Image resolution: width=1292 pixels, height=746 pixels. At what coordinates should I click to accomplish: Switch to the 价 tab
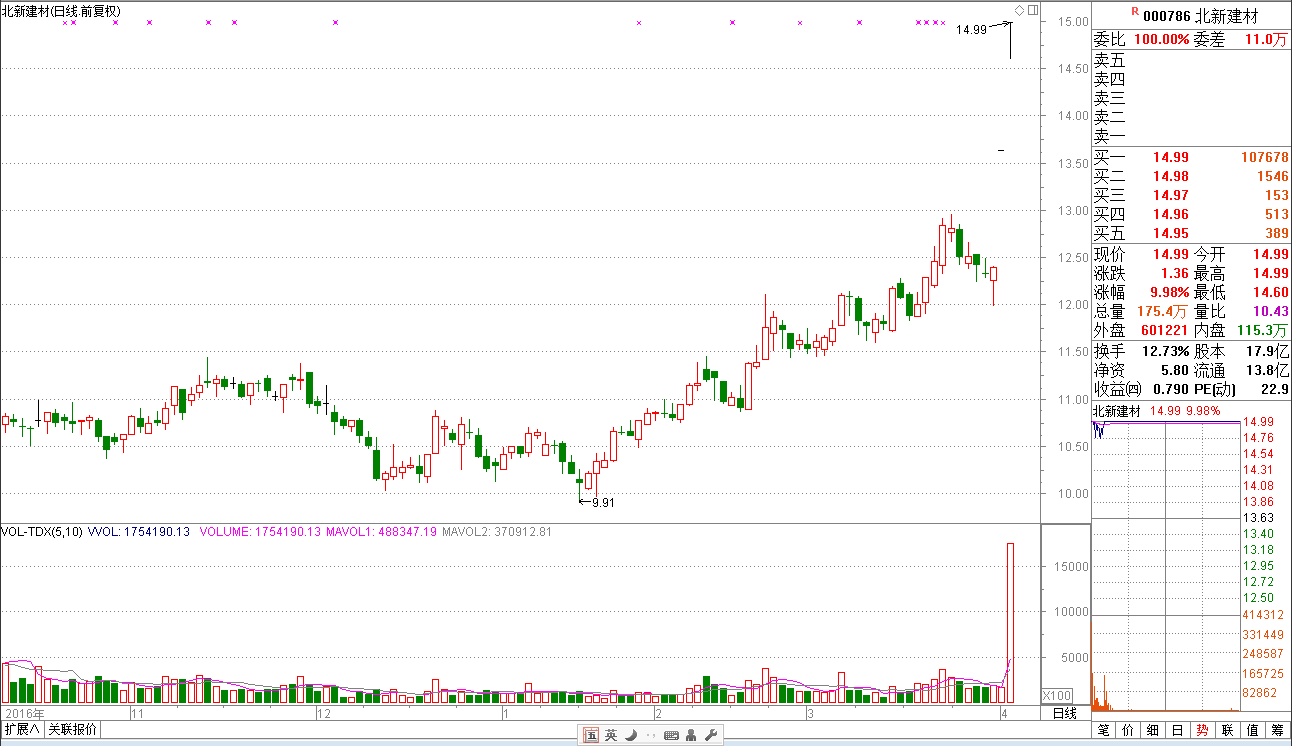(1128, 731)
